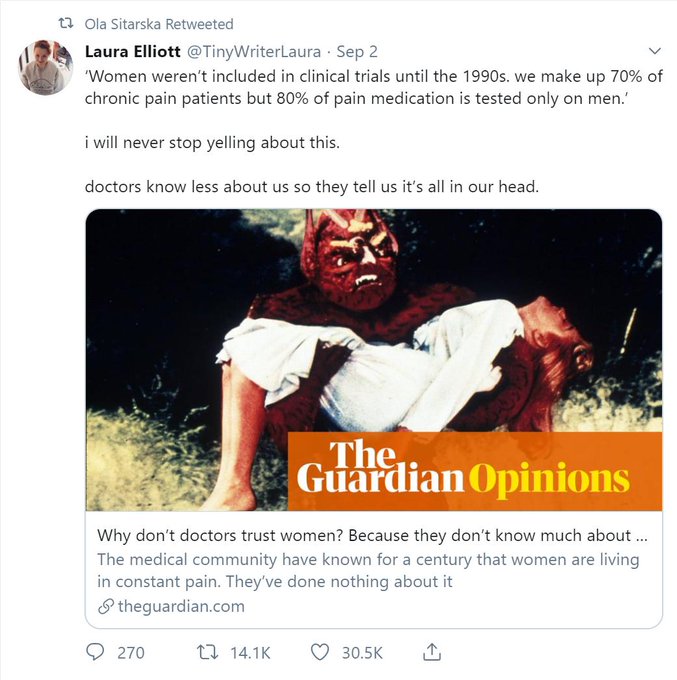677x680 pixels.
Task: Click the article description about constant pain
Action: click(367, 570)
